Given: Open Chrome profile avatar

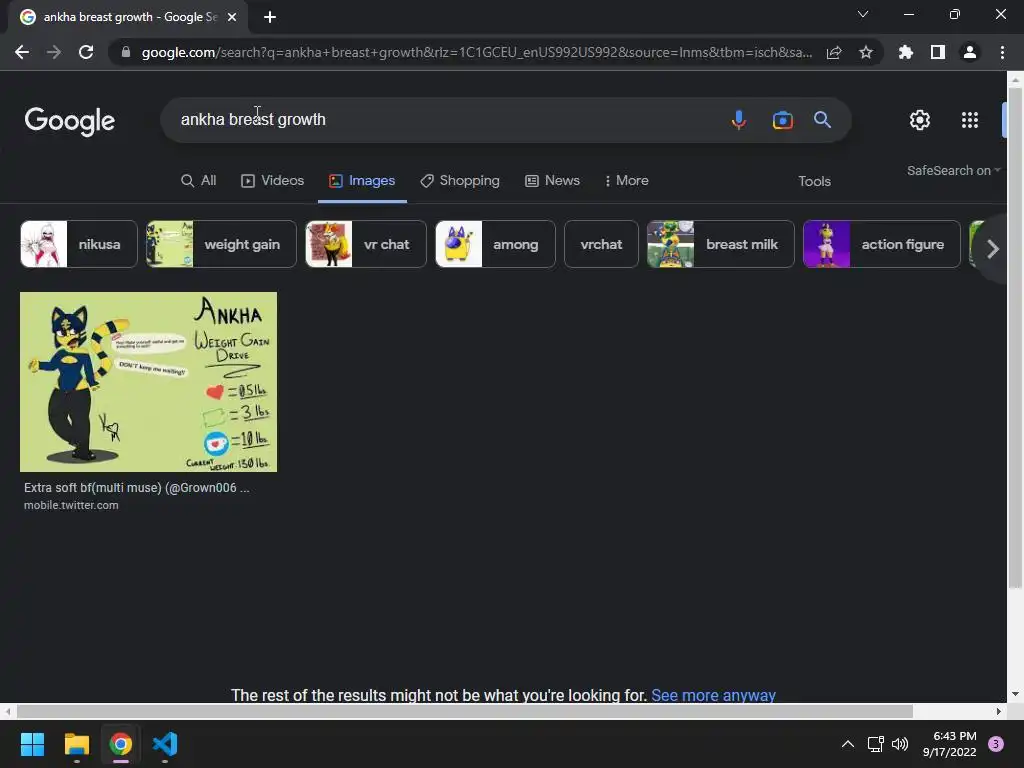Looking at the screenshot, I should [x=970, y=52].
